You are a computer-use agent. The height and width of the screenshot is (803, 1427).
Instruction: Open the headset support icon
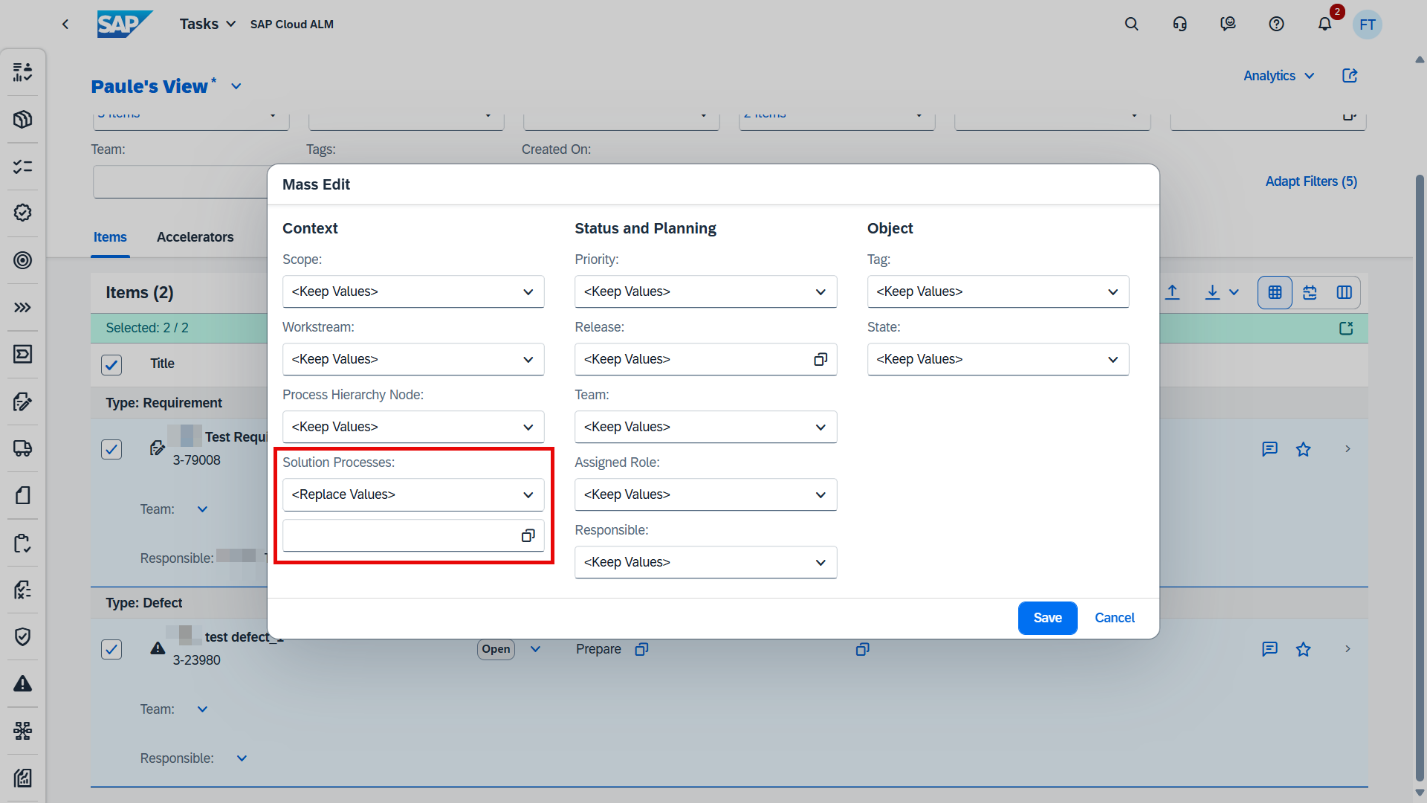click(1180, 24)
